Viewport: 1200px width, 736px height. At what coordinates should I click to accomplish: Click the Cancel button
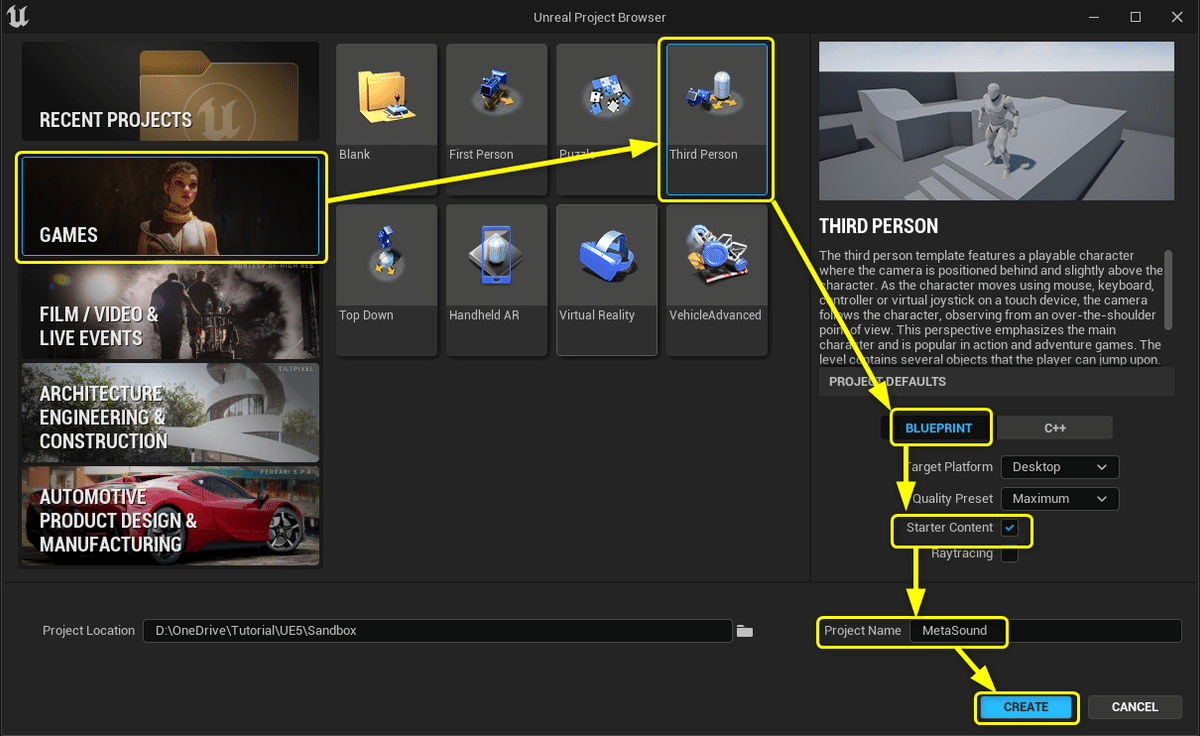pos(1135,707)
